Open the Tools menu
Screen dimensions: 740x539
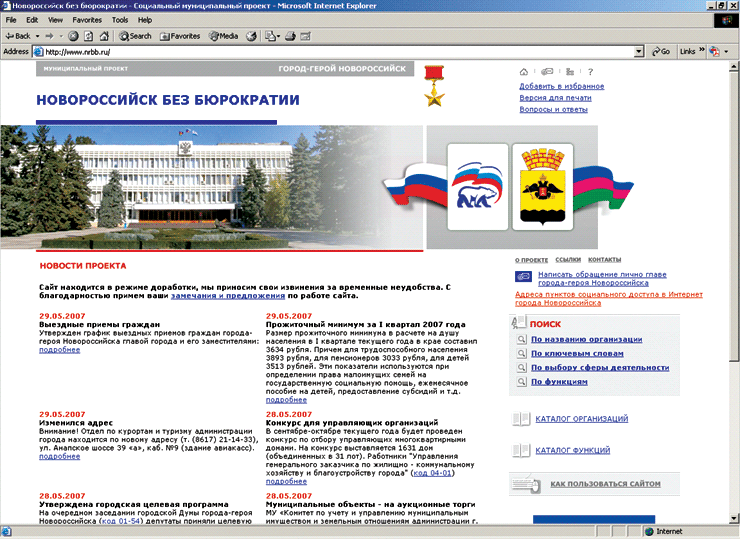coord(120,20)
